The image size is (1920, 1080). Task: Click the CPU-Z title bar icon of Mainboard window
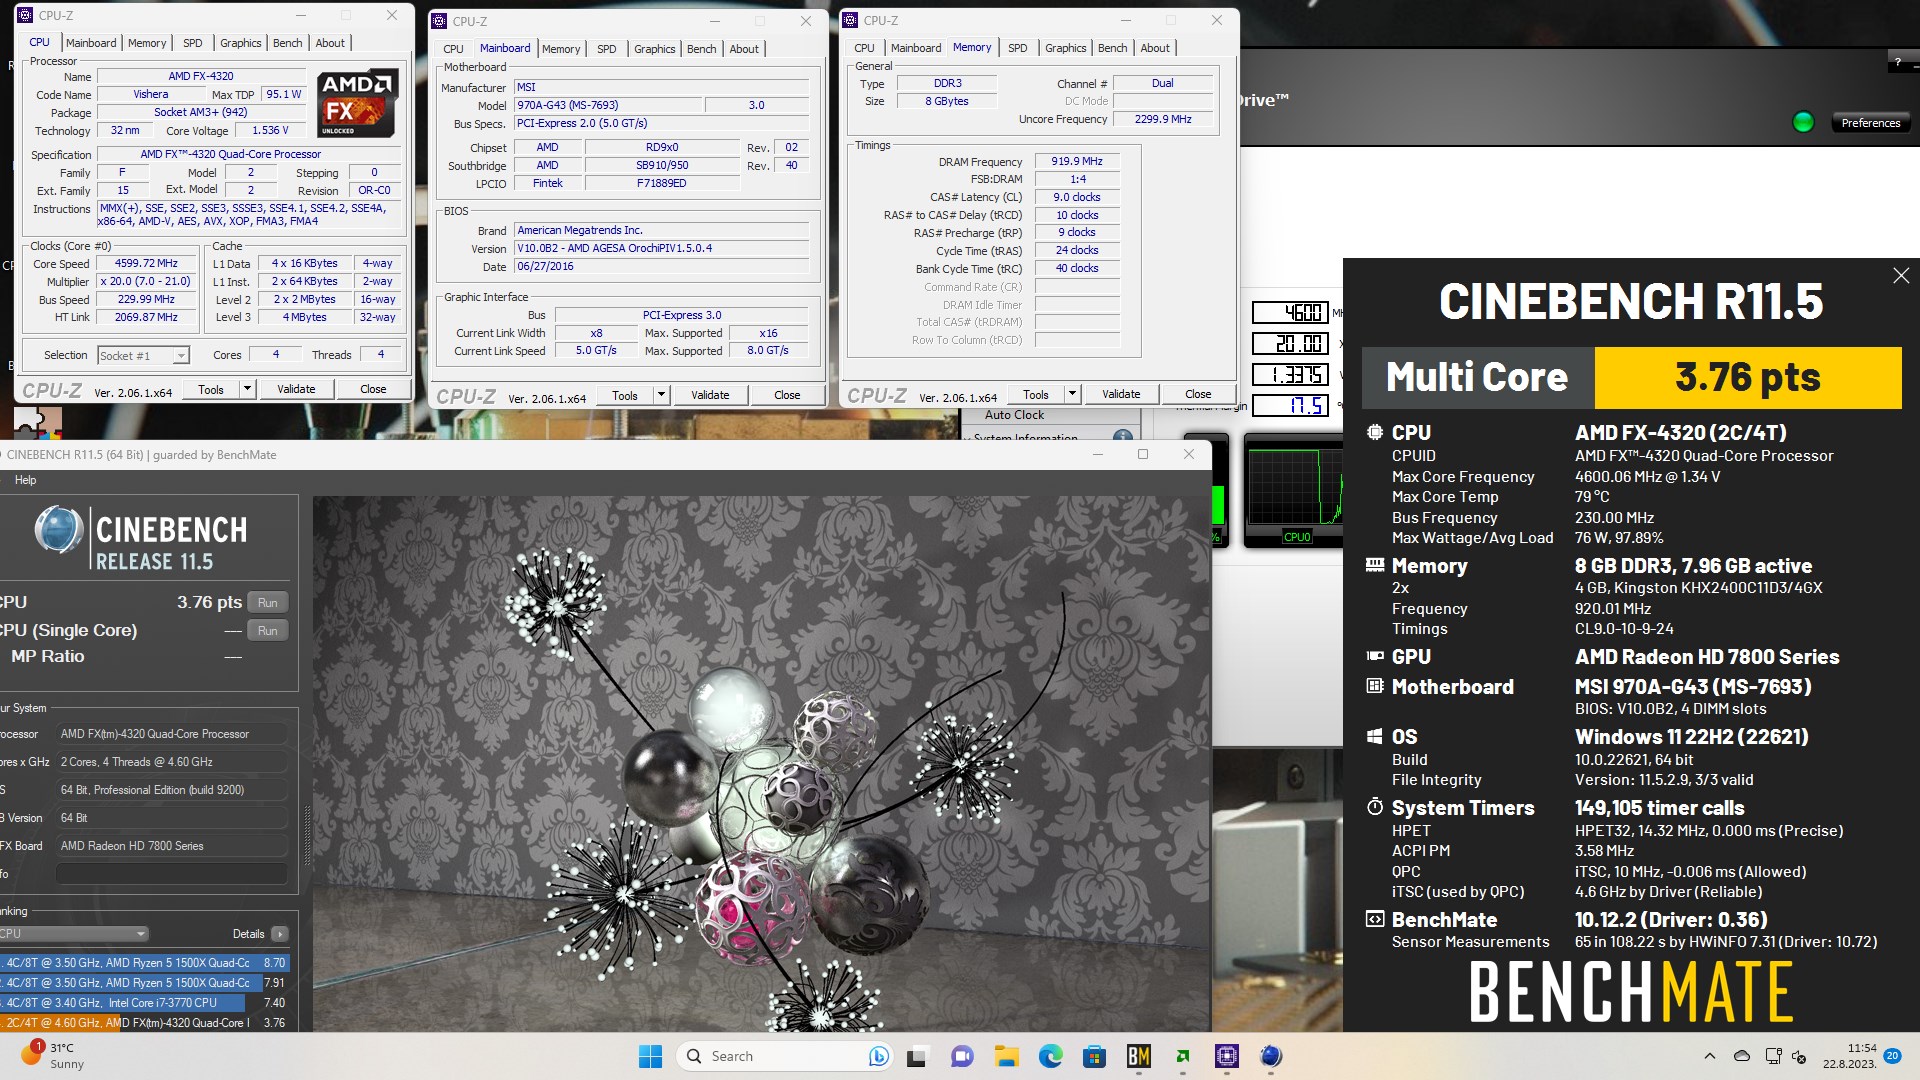click(x=439, y=21)
